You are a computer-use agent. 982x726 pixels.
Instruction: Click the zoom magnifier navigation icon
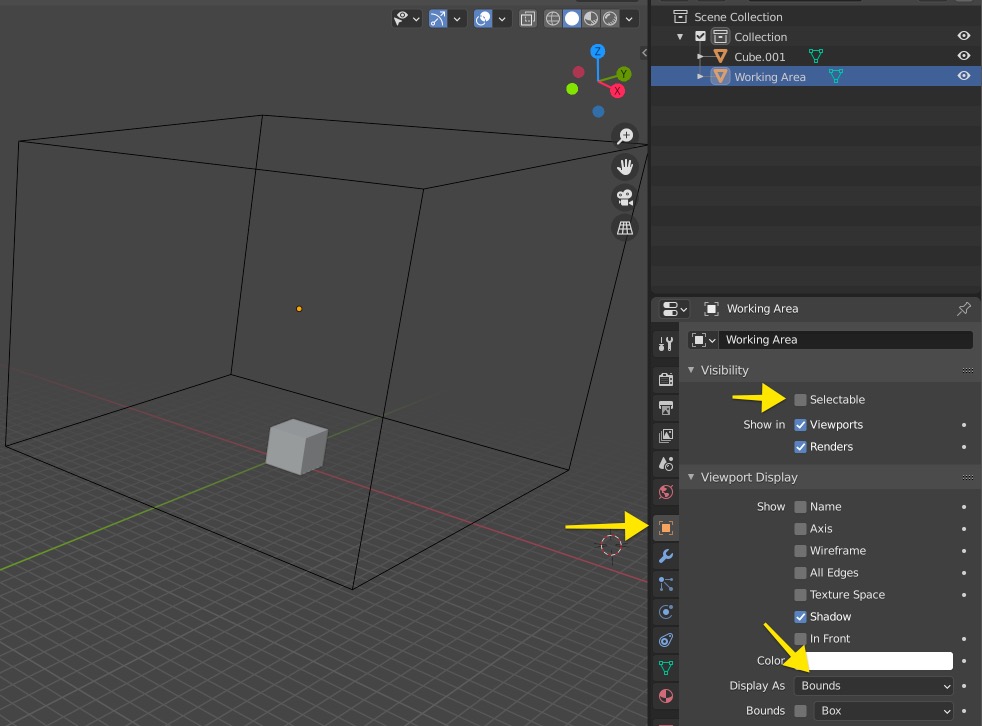tap(625, 136)
